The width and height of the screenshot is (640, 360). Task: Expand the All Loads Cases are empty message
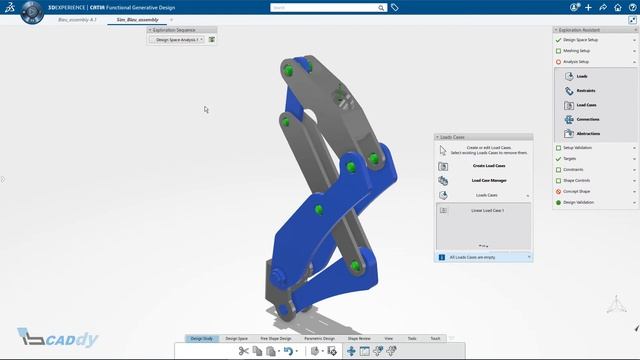(x=529, y=257)
